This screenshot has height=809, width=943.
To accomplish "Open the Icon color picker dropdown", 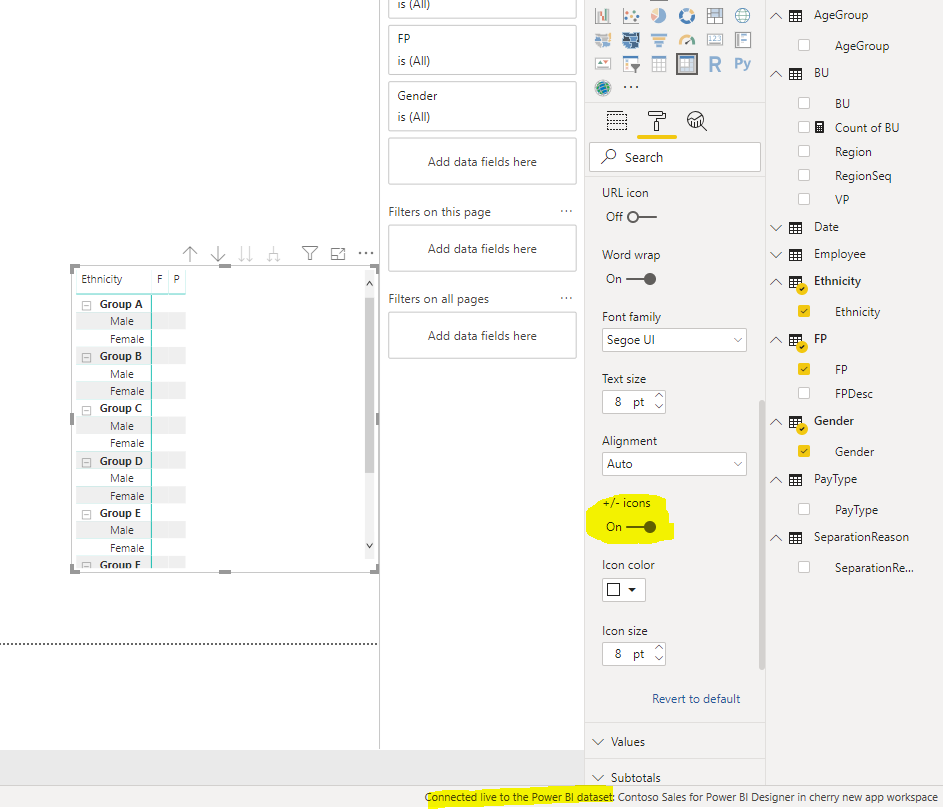I will click(624, 590).
